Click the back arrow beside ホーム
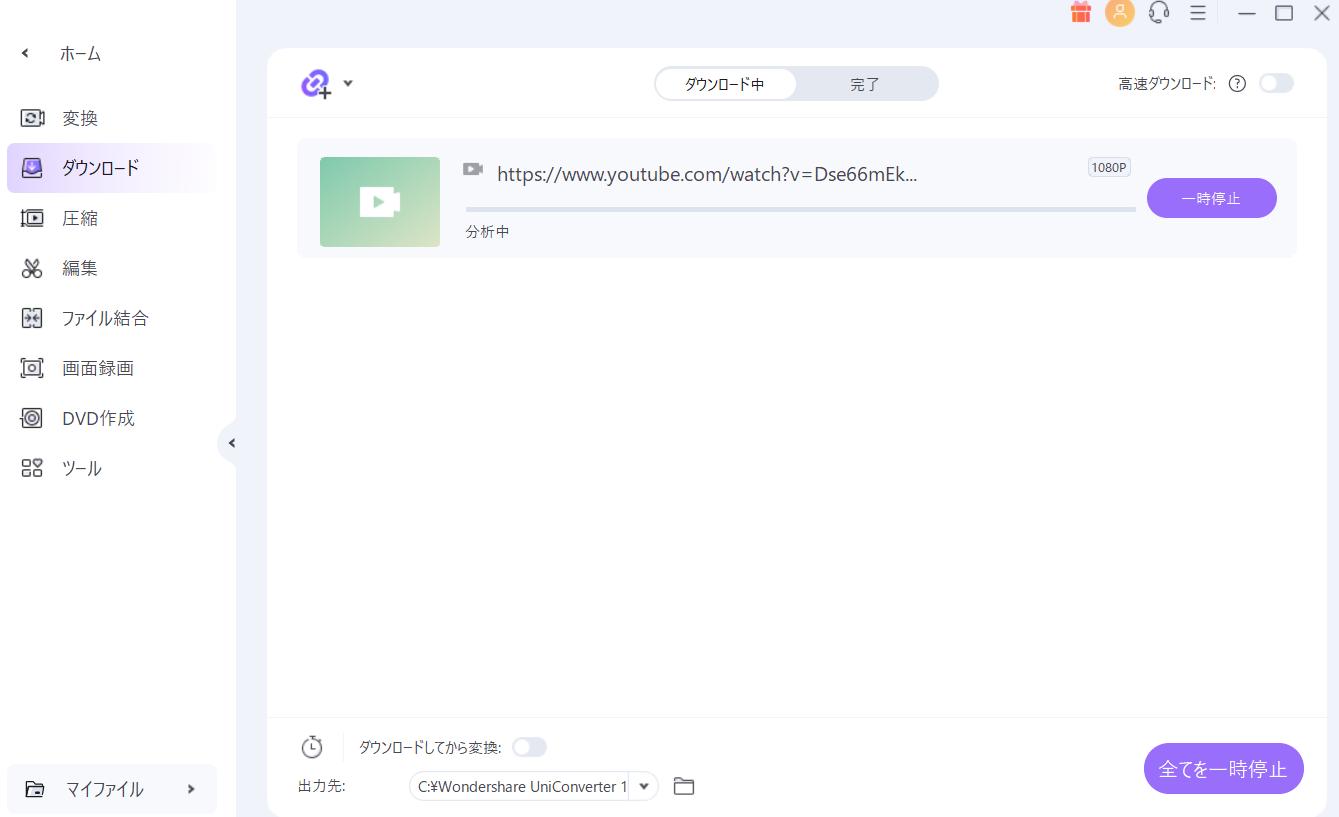 pyautogui.click(x=25, y=54)
